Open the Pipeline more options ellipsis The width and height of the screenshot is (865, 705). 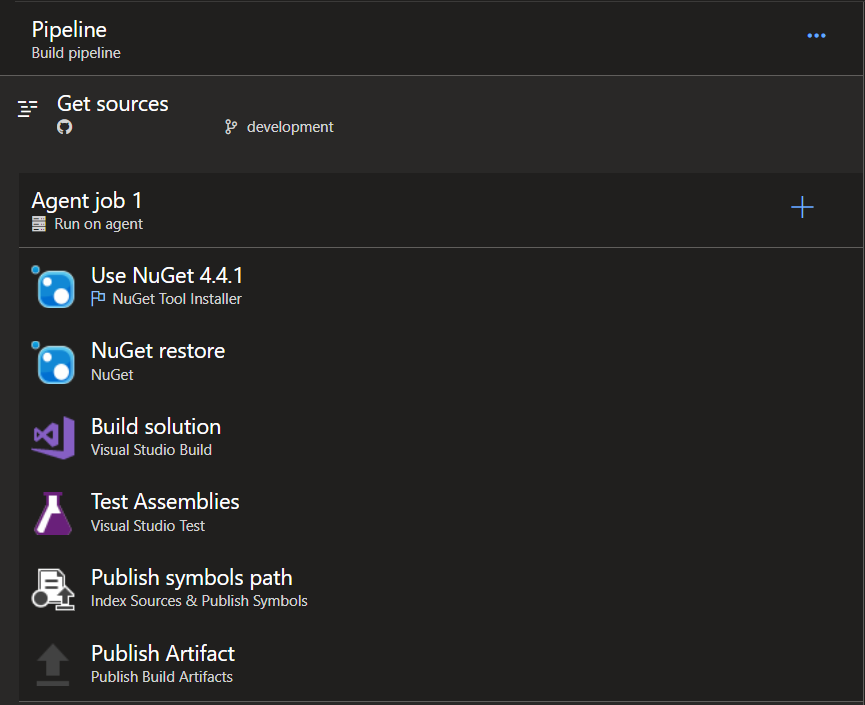[816, 36]
